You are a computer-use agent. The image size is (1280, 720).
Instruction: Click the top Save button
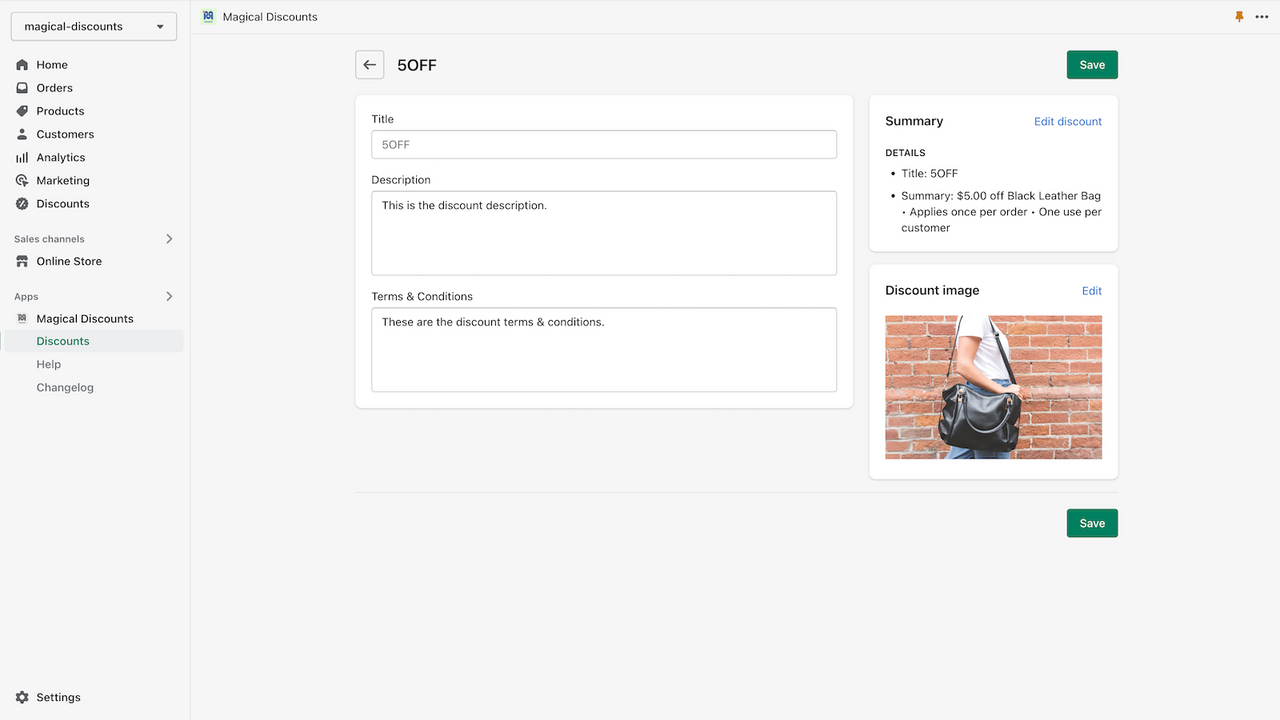1092,65
